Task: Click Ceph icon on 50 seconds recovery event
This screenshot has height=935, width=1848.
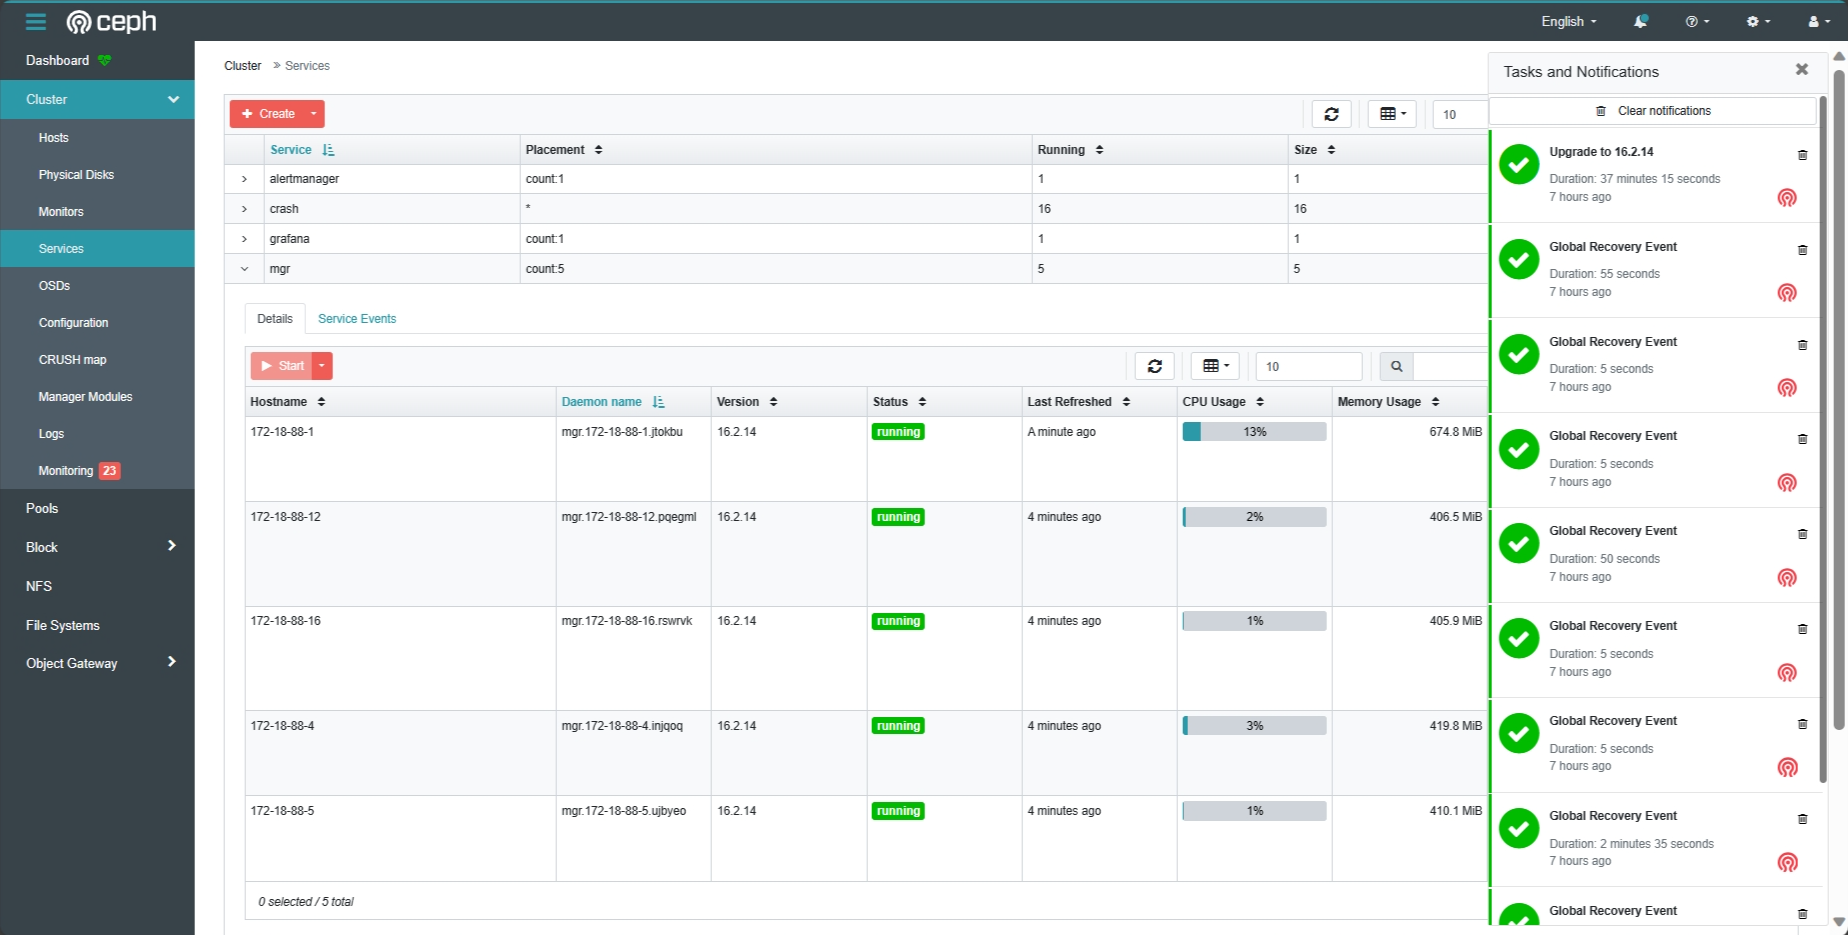Action: 1787,578
